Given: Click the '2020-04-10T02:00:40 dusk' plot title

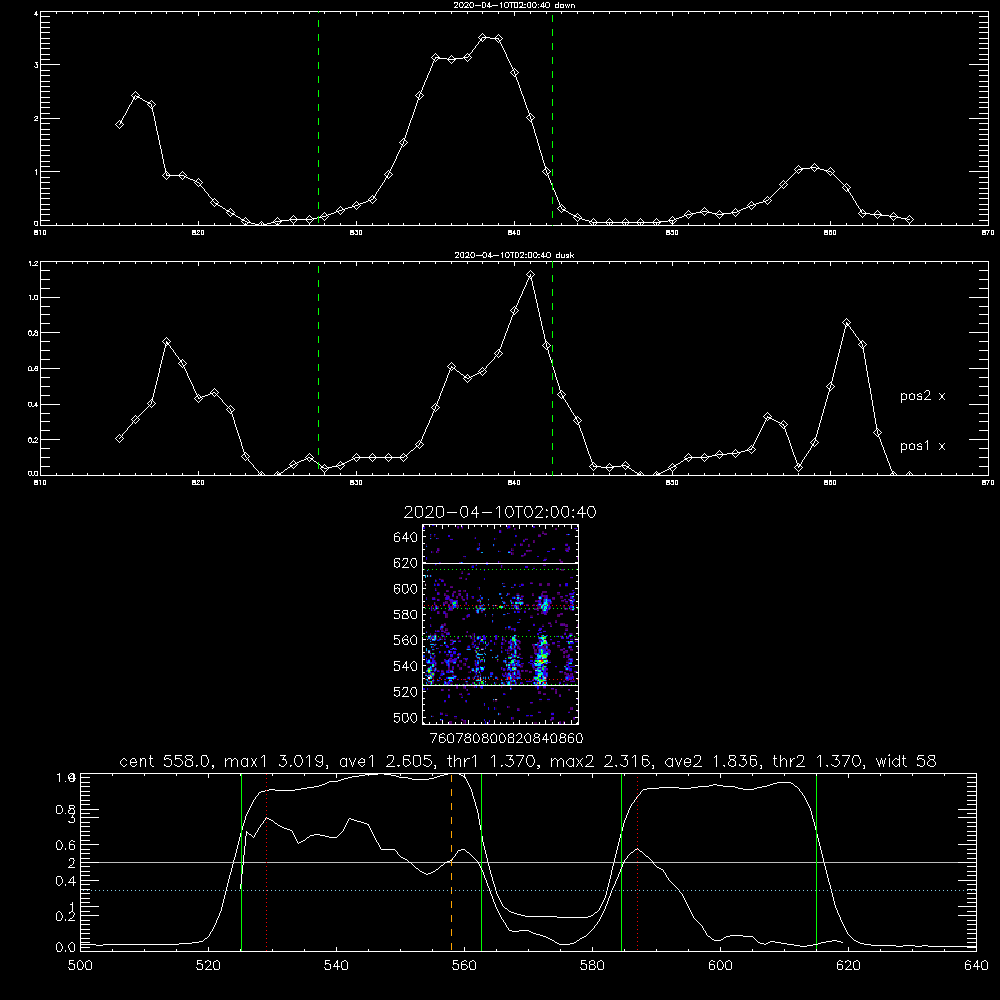Looking at the screenshot, I should point(514,255).
